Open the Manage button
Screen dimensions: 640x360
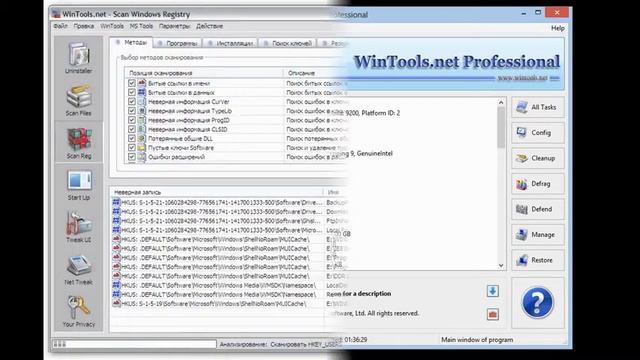[x=538, y=235]
